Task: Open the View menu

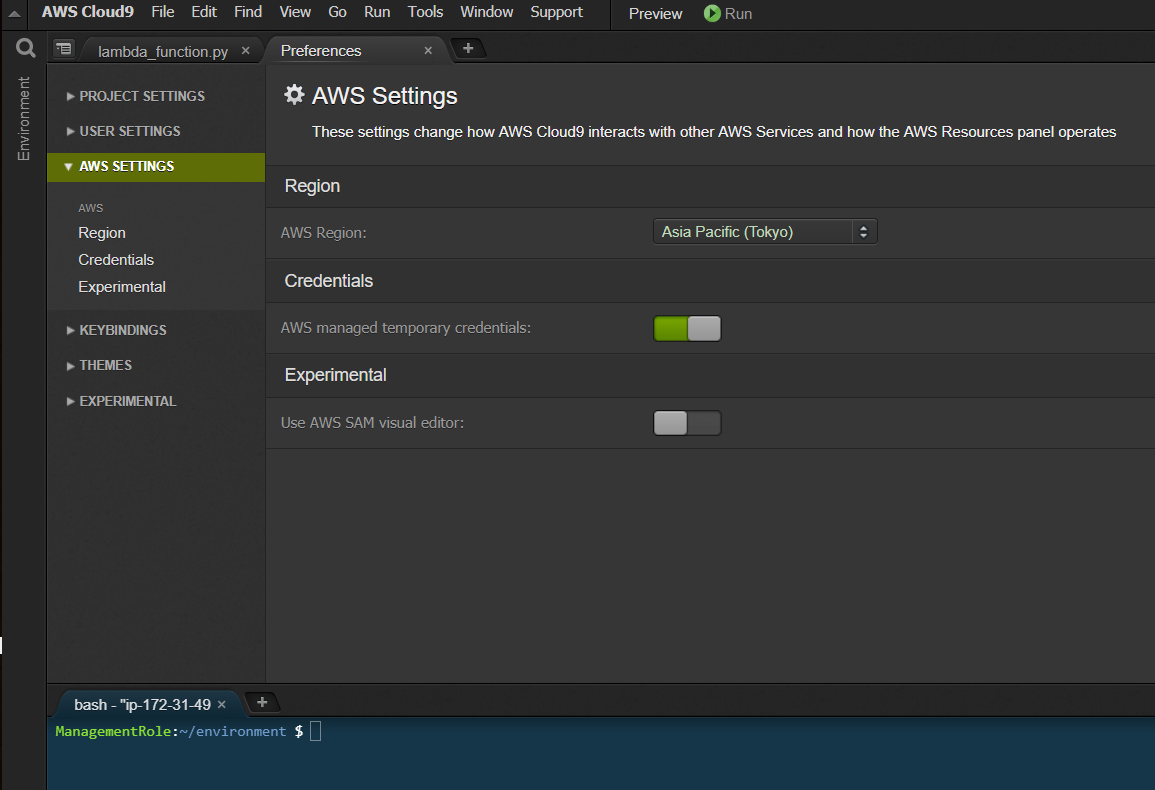Action: (295, 12)
